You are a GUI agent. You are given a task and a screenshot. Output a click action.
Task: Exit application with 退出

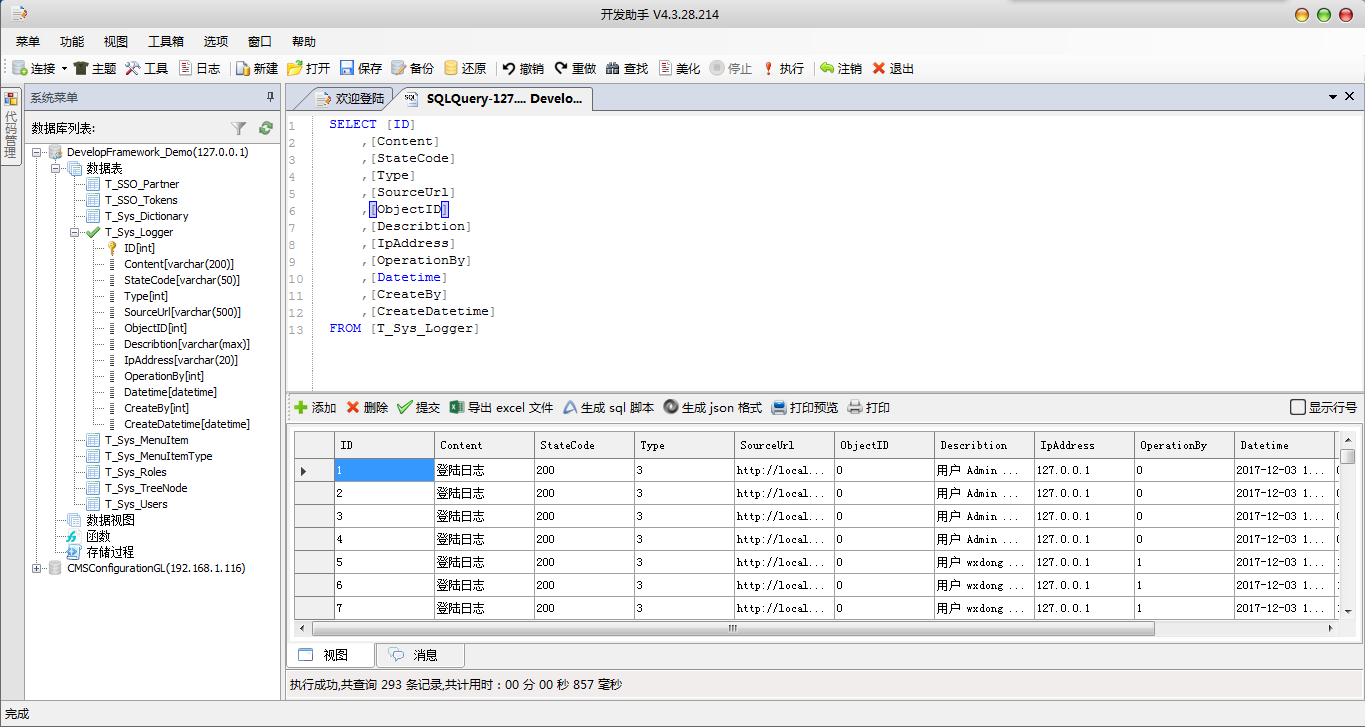tap(893, 69)
